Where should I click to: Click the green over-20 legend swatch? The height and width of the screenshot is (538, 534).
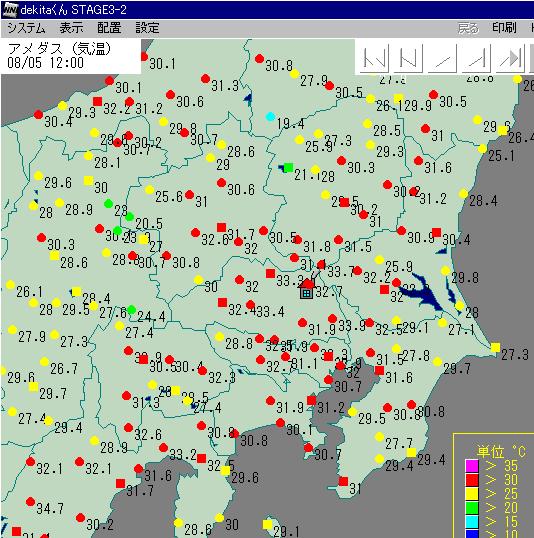[472, 508]
